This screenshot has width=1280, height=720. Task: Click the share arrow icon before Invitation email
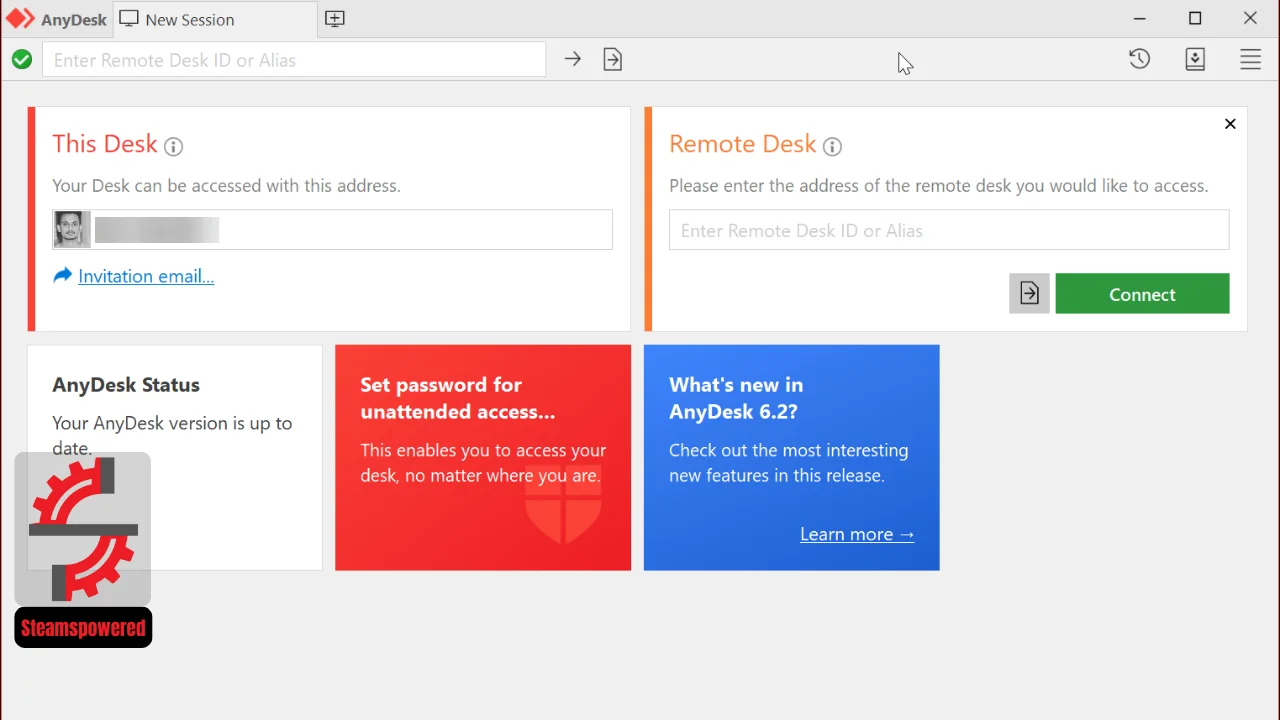point(62,275)
